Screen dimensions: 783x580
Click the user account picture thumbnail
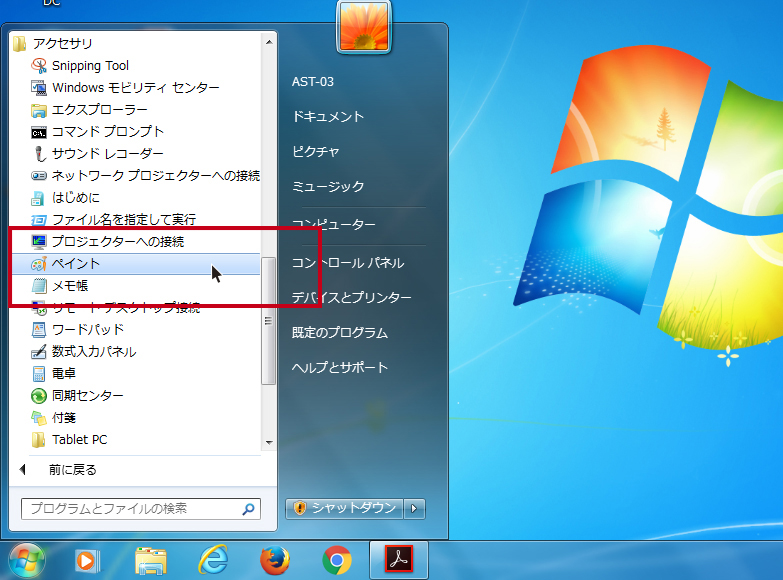point(364,25)
